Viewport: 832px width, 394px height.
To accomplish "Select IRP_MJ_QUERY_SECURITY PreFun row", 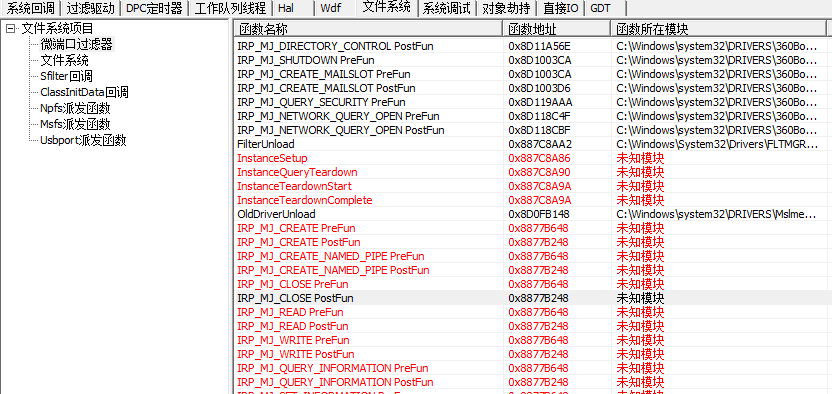I will pos(530,102).
